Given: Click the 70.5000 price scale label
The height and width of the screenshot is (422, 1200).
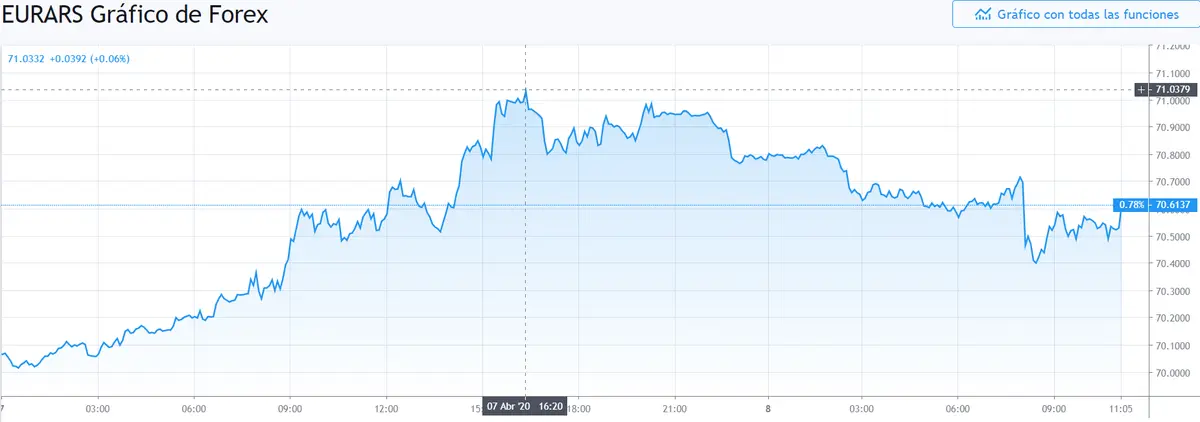Looking at the screenshot, I should coord(1173,237).
